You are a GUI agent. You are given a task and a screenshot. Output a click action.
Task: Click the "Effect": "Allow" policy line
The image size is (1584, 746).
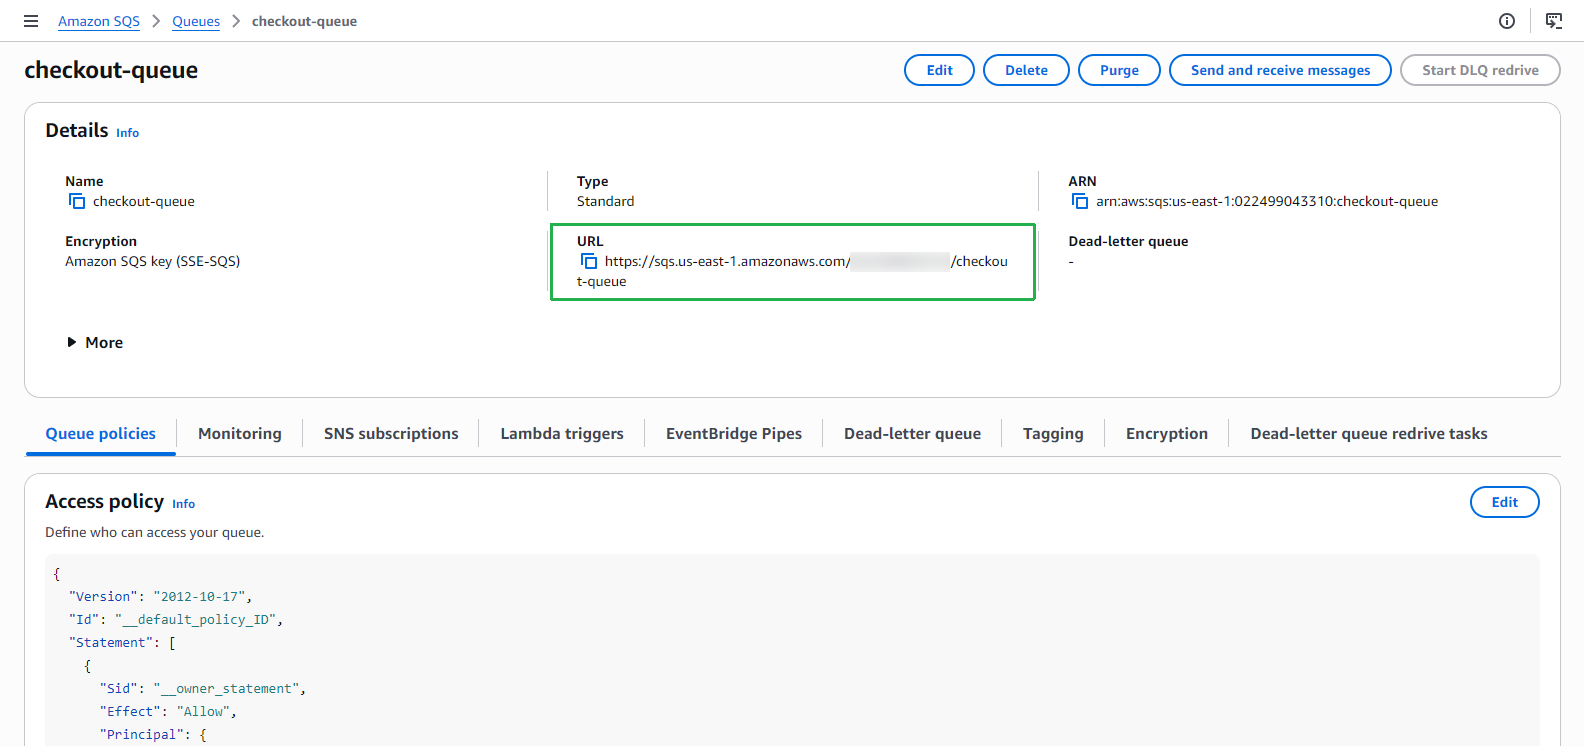168,712
